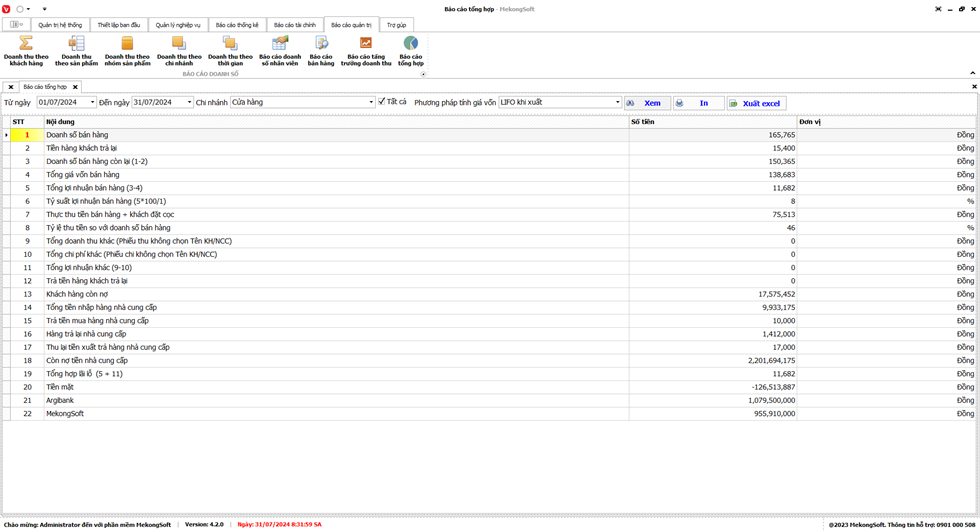Open the application menu button left of Quản trị hệ thống
This screenshot has height=531, width=980.
coord(17,24)
